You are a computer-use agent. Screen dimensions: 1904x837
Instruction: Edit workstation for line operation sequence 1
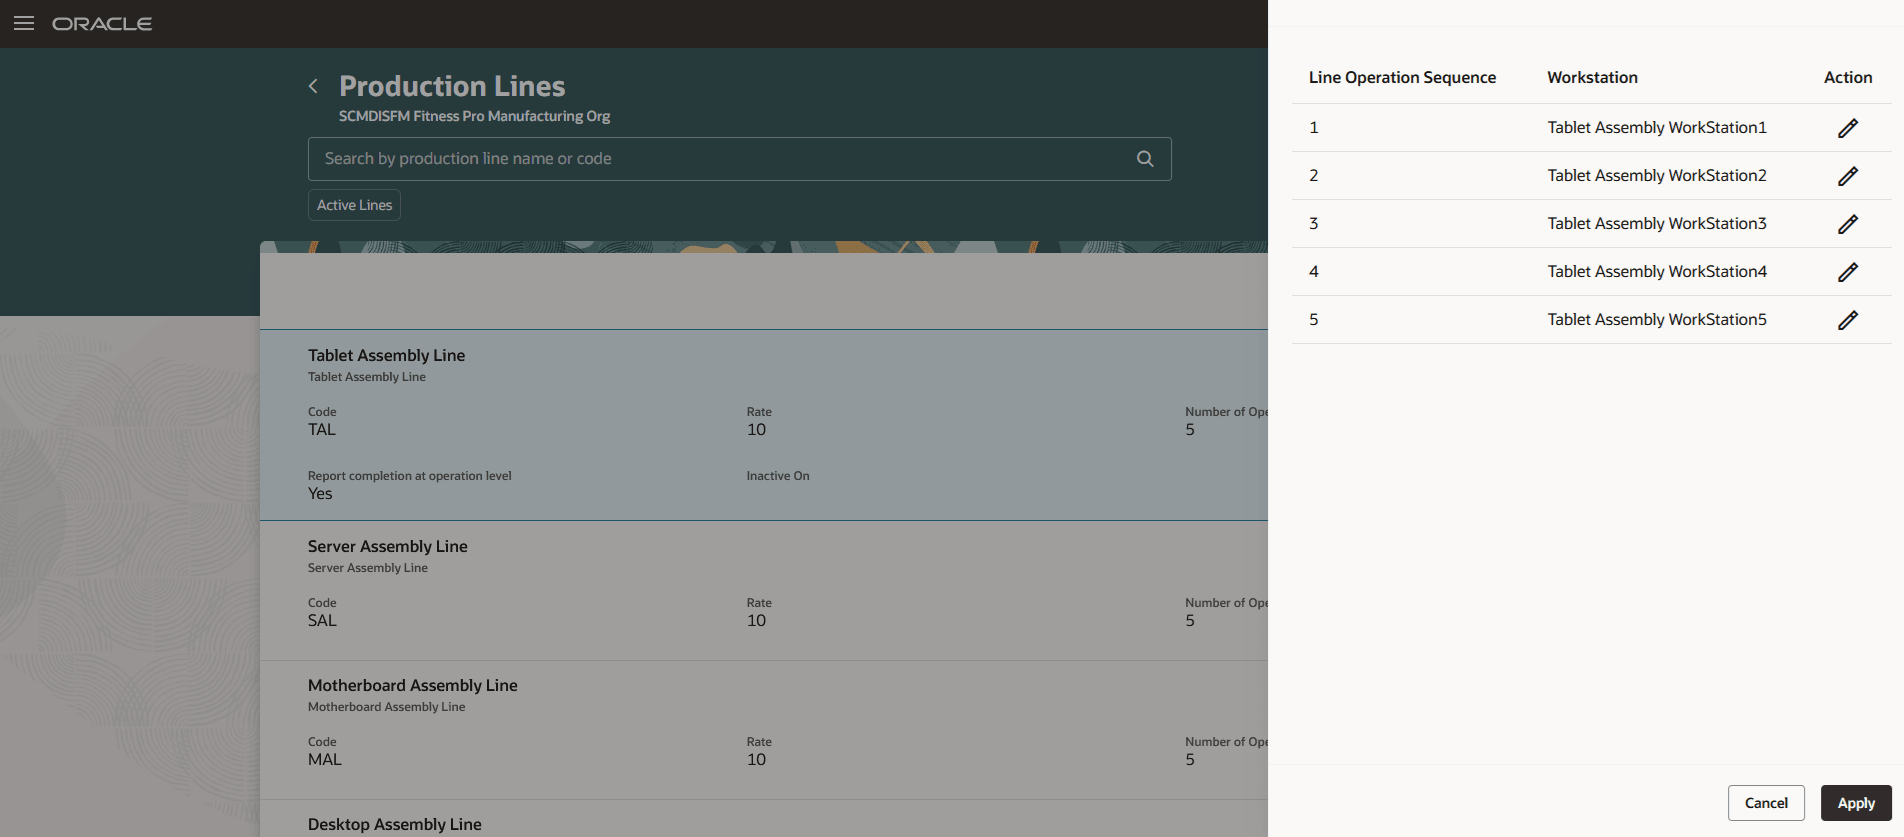(1848, 128)
